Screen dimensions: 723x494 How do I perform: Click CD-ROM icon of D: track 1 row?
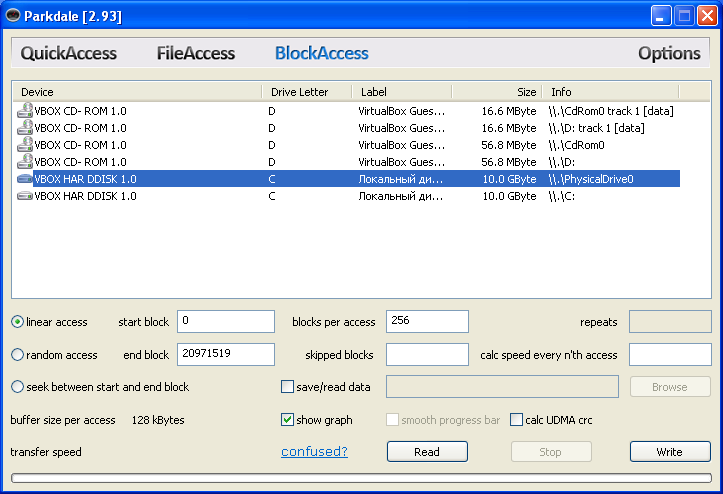pyautogui.click(x=25, y=128)
